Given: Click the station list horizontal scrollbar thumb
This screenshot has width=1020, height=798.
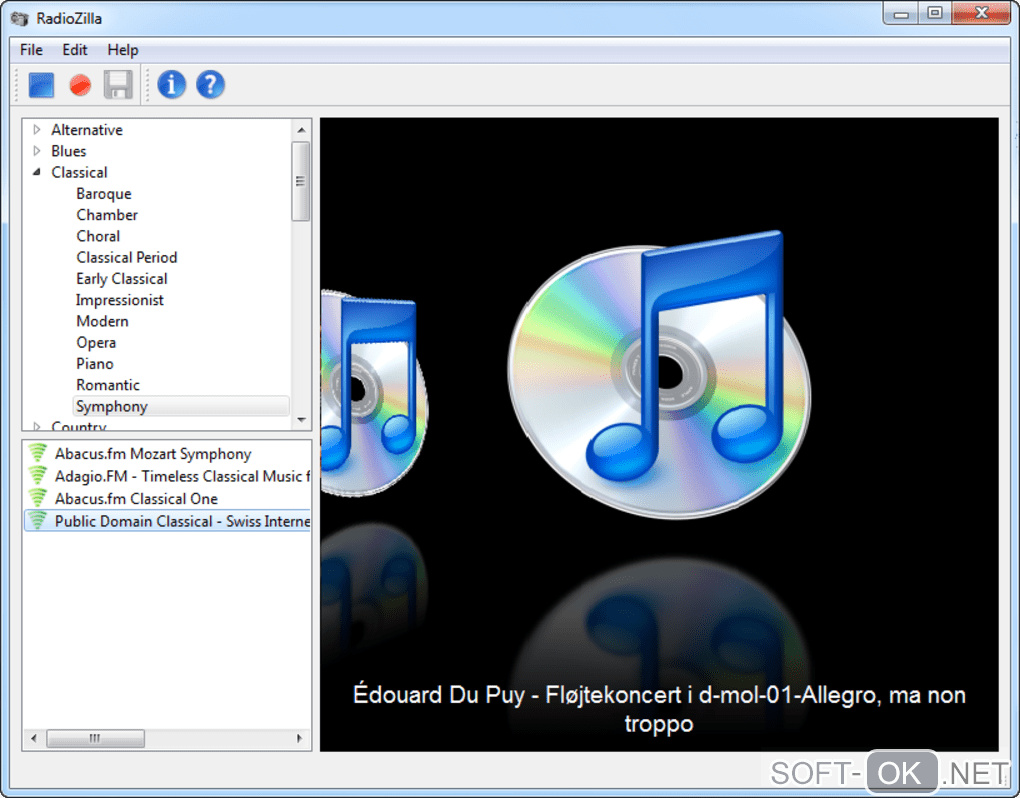Looking at the screenshot, I should coord(96,738).
